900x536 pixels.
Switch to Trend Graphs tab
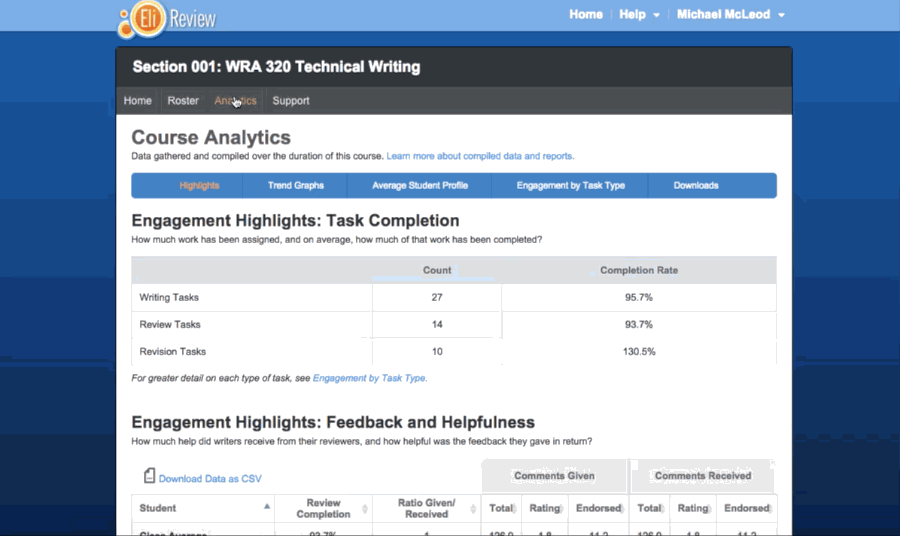click(296, 185)
